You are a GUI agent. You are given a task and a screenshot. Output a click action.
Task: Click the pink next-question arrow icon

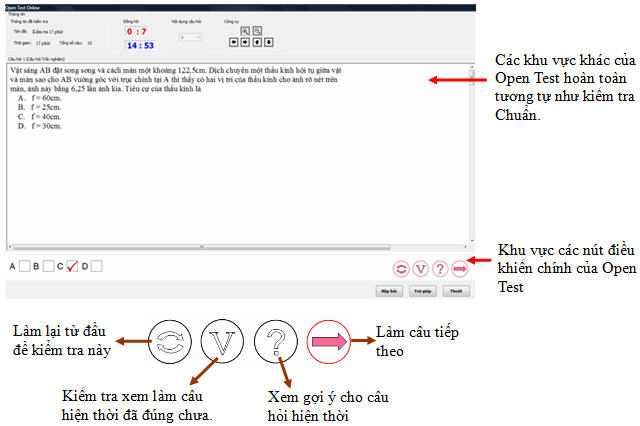click(460, 269)
